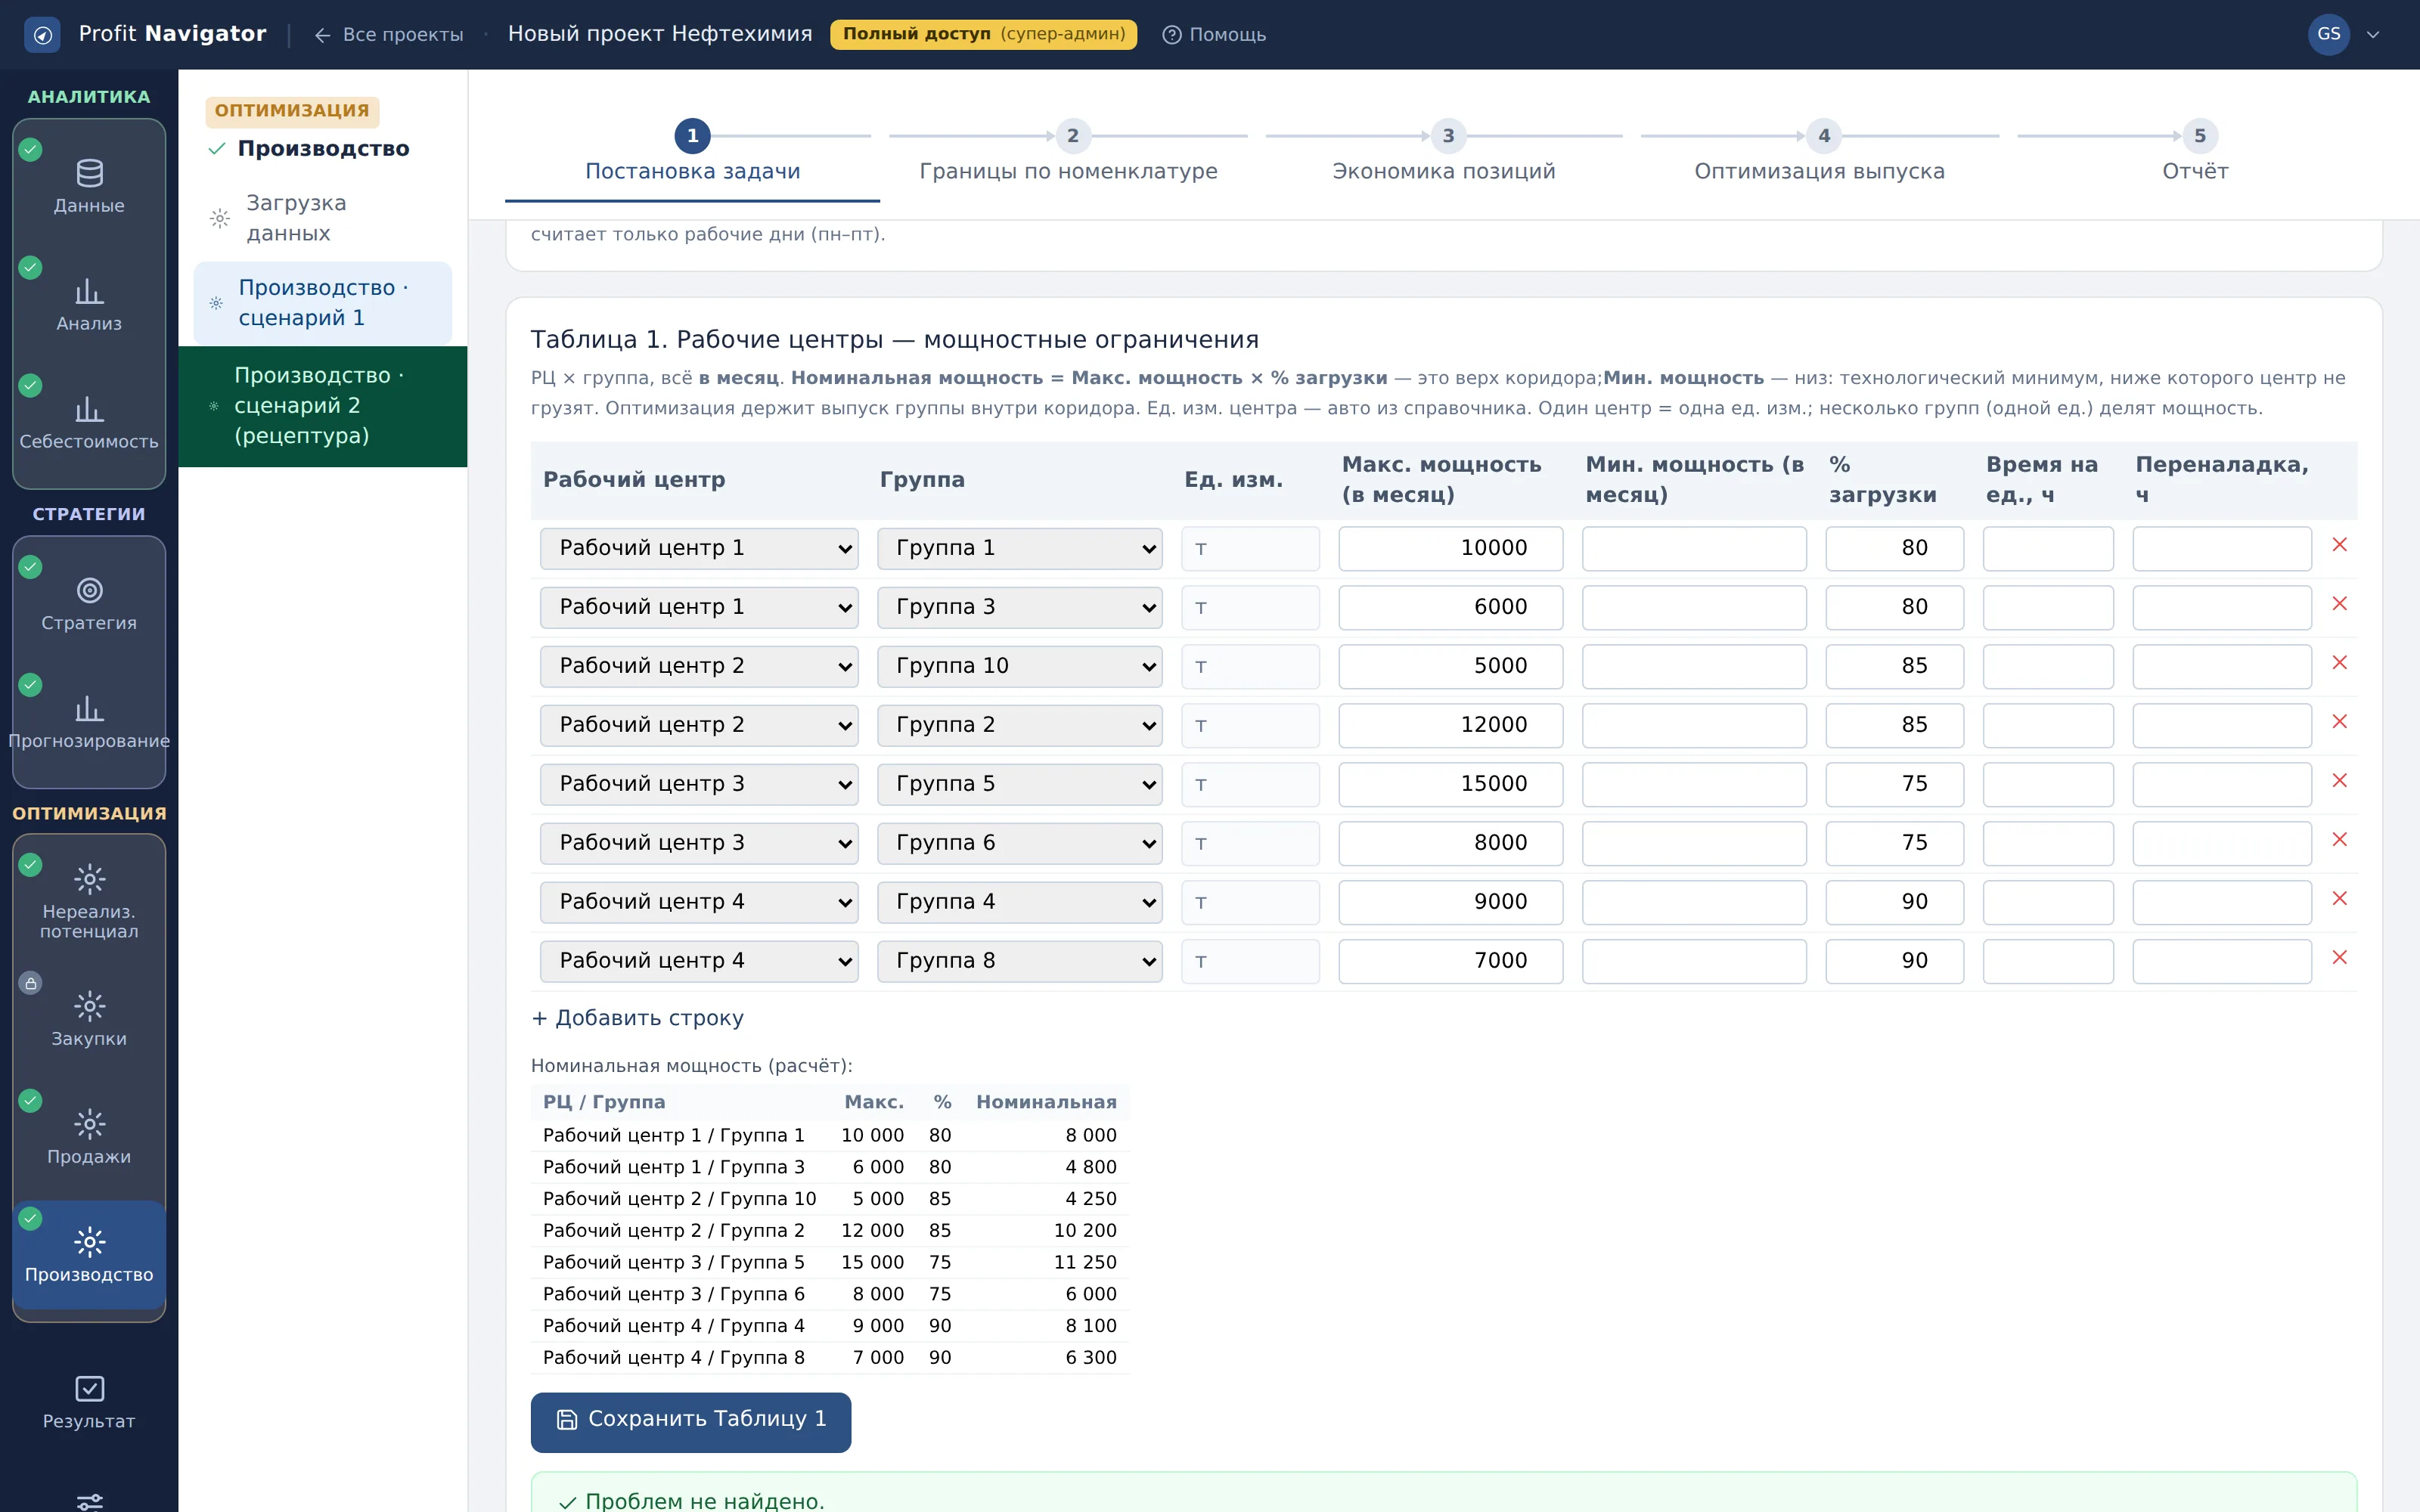Remove the row with Группа 8
Image resolution: width=2420 pixels, height=1512 pixels.
point(2339,958)
